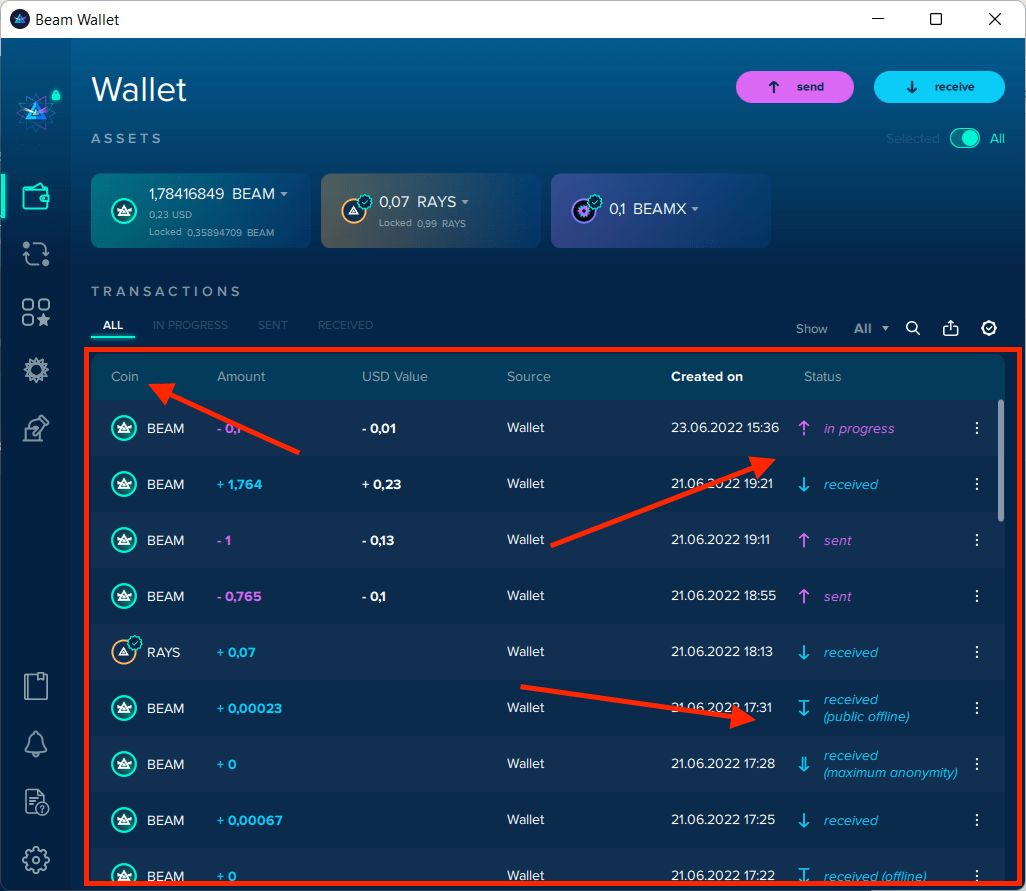
Task: Open the Wallet section in sidebar
Action: 36,196
